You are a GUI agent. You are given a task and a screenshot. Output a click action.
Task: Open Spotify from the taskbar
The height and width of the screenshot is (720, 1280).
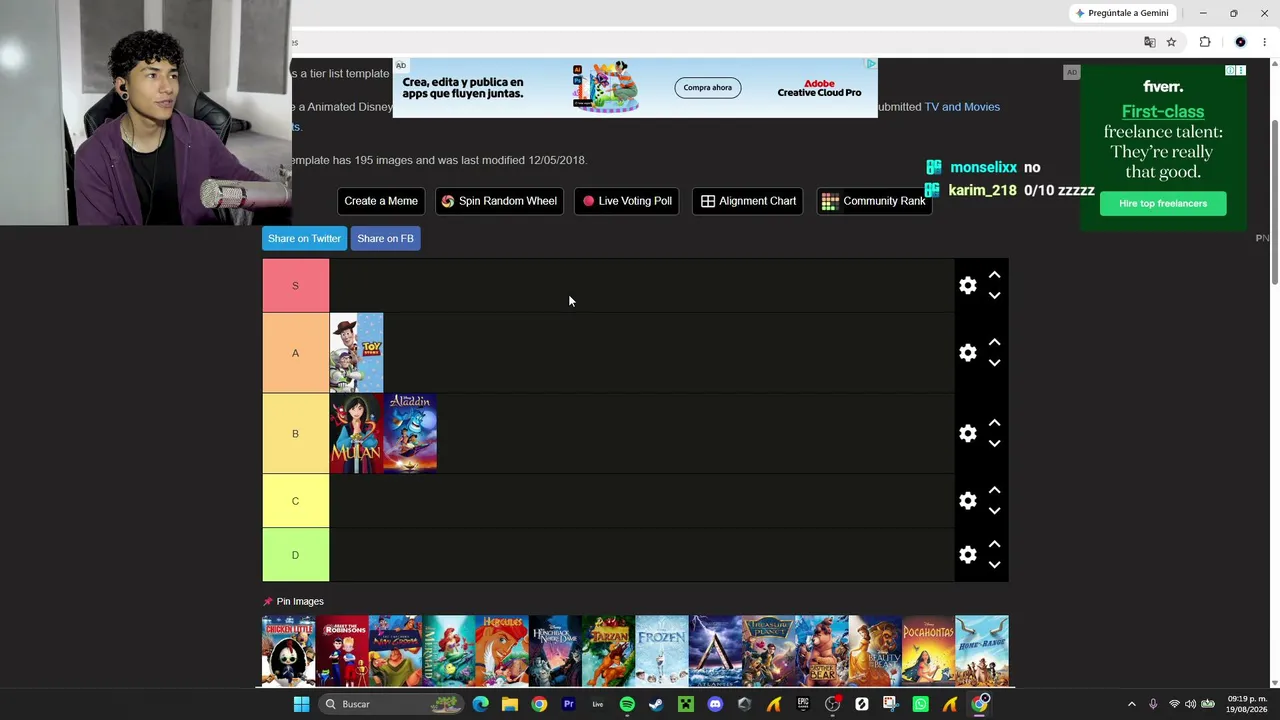click(x=627, y=704)
